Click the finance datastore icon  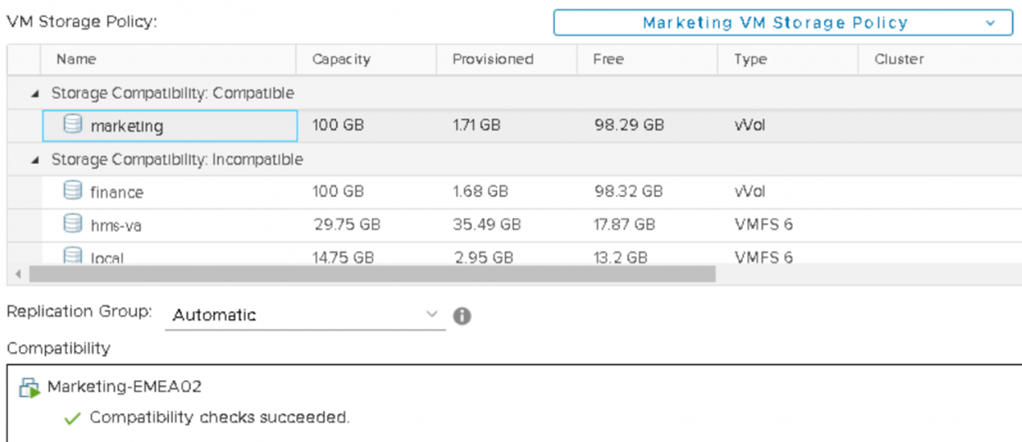tap(73, 192)
